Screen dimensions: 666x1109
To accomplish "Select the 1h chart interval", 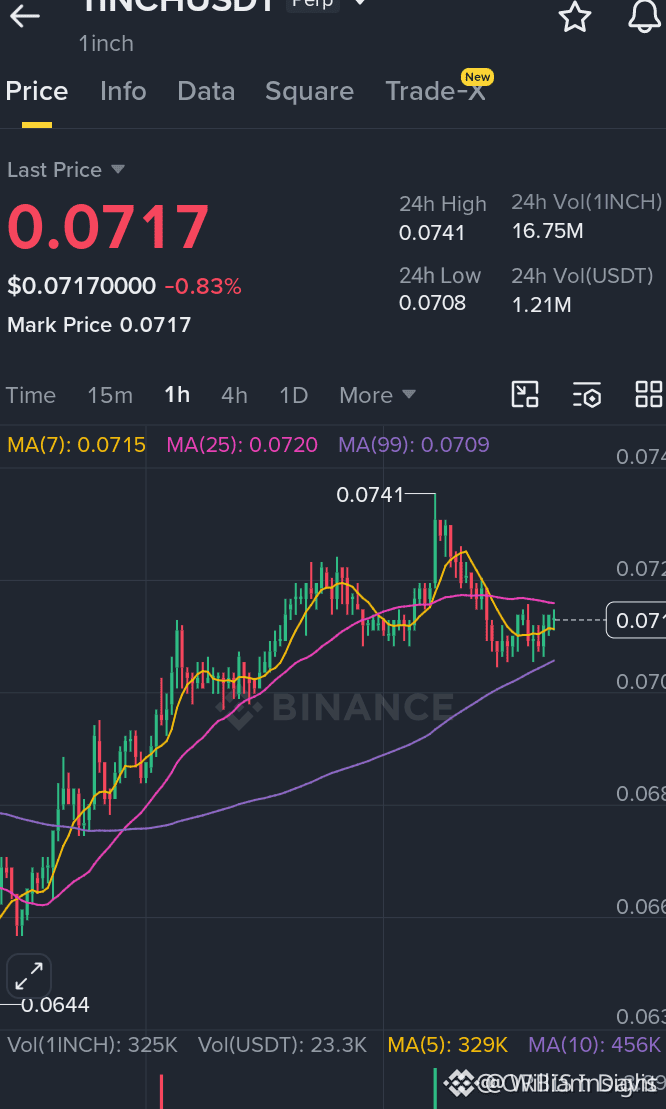I will click(x=177, y=394).
